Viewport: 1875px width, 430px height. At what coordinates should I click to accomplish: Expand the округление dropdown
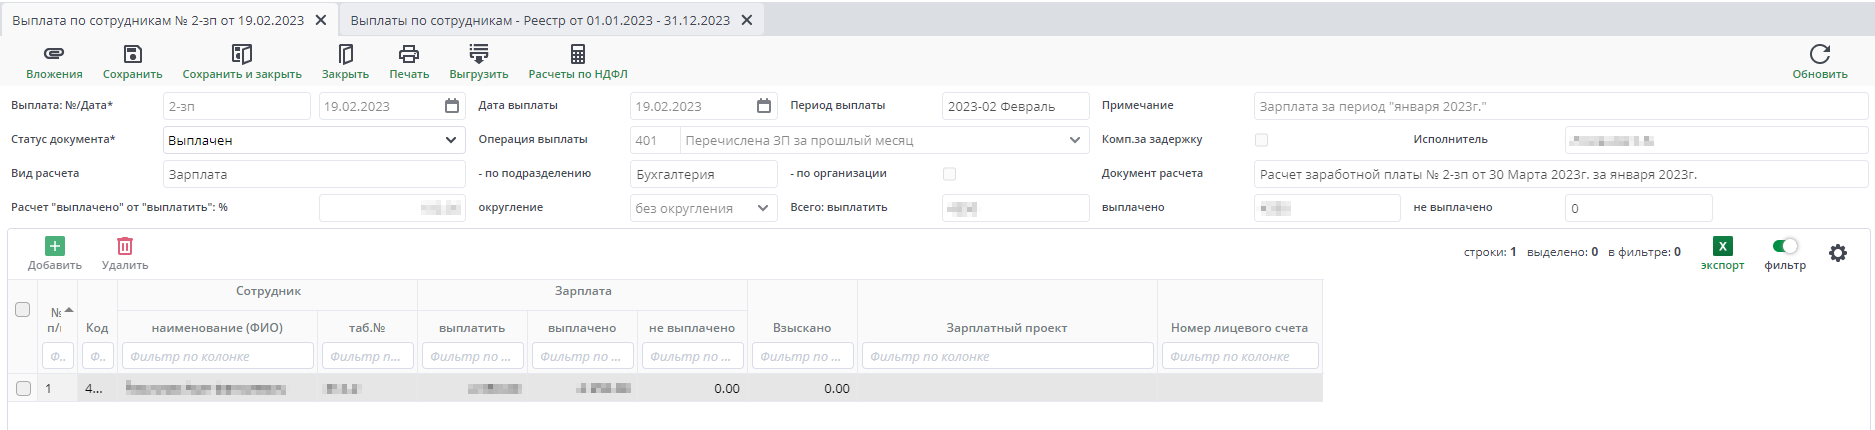point(763,208)
